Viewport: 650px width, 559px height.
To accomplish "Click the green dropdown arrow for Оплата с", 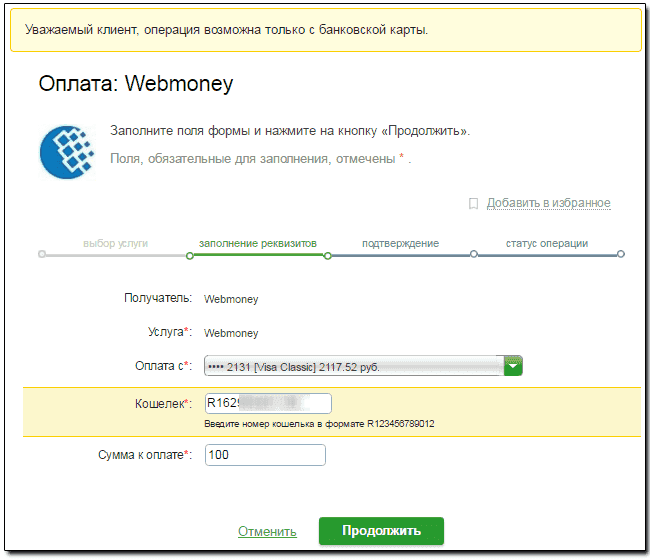I will 513,366.
